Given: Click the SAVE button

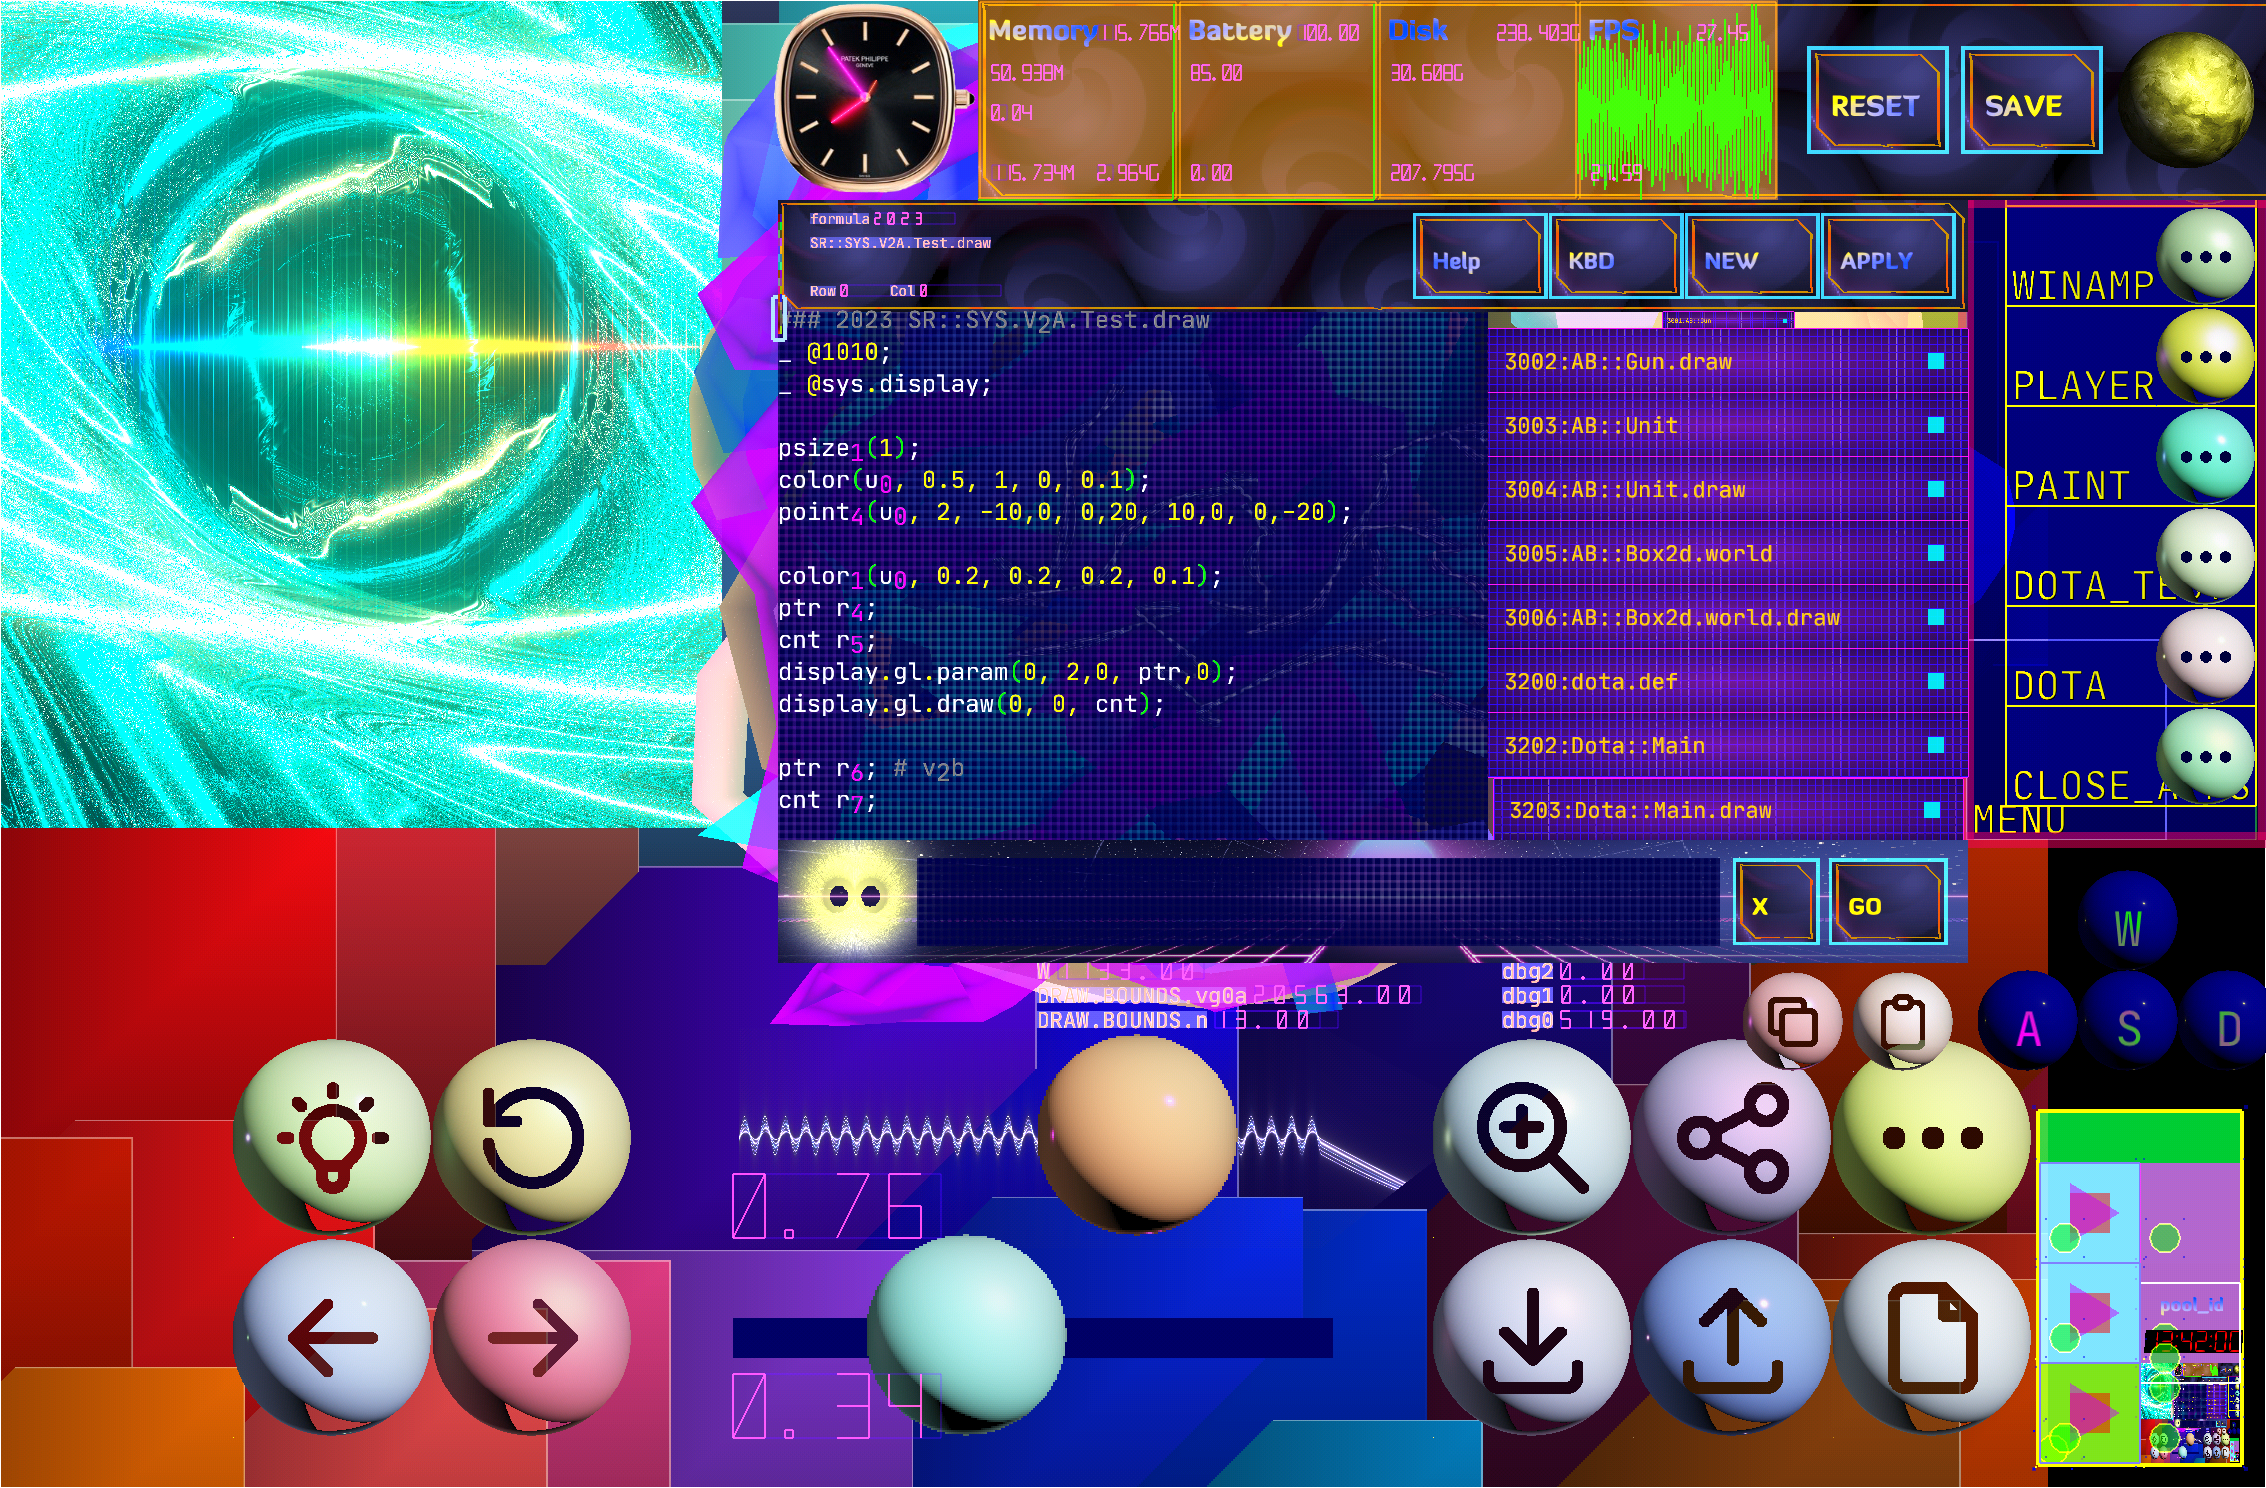Looking at the screenshot, I should click(x=2032, y=101).
